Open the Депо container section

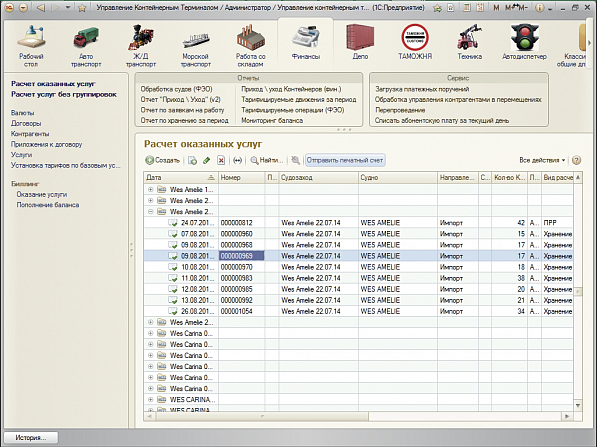pos(360,42)
